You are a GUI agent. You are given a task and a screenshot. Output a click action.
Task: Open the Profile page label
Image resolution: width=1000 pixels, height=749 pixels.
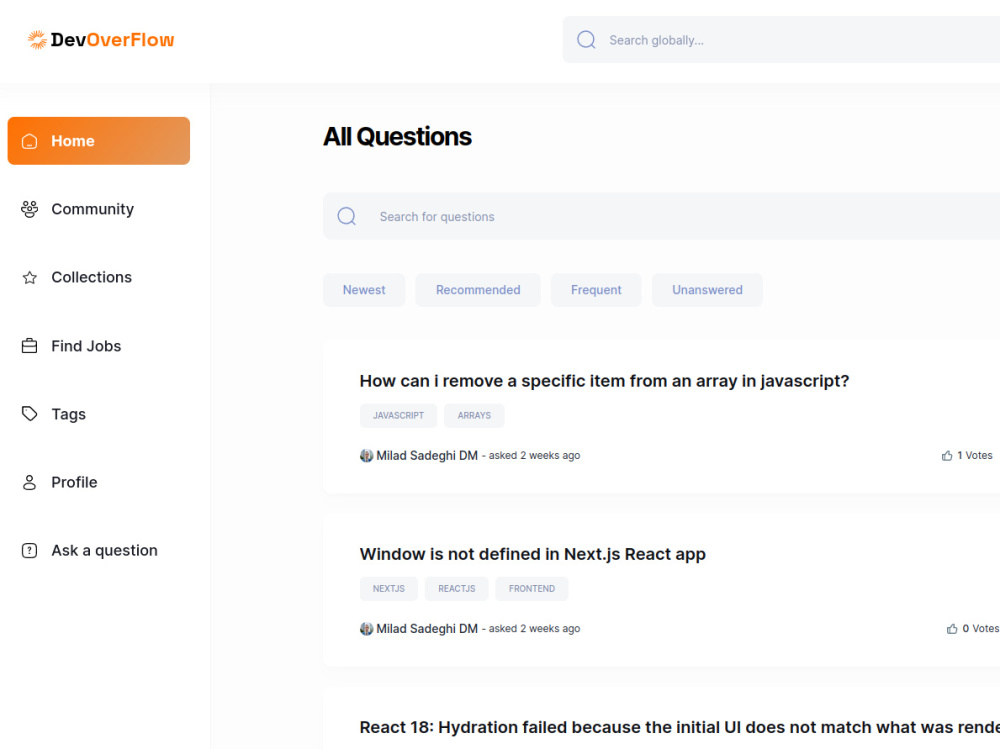point(75,482)
